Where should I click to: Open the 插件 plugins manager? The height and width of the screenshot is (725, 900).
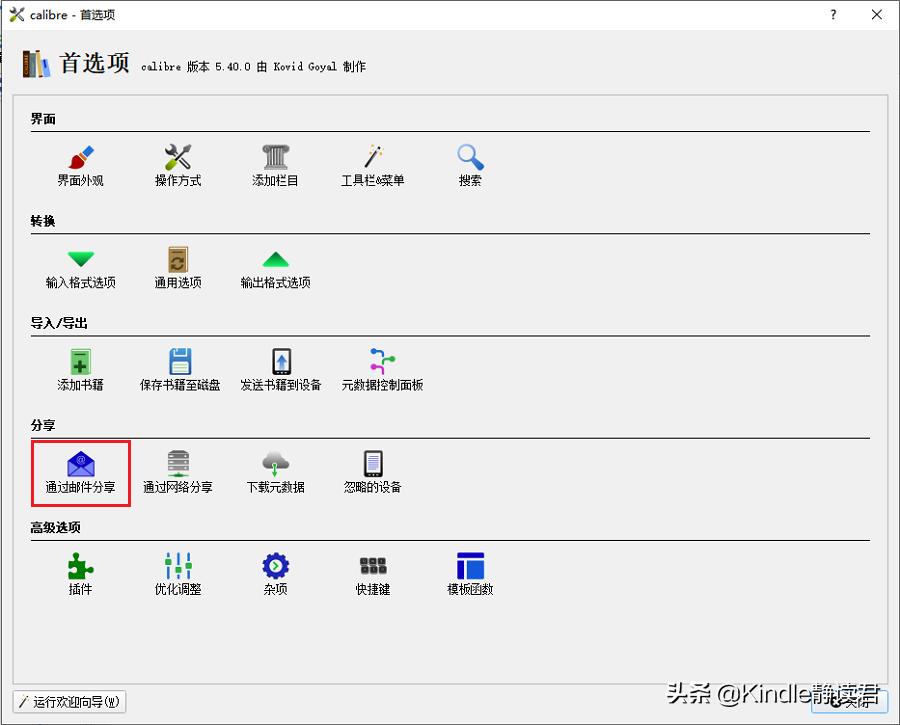pos(80,572)
